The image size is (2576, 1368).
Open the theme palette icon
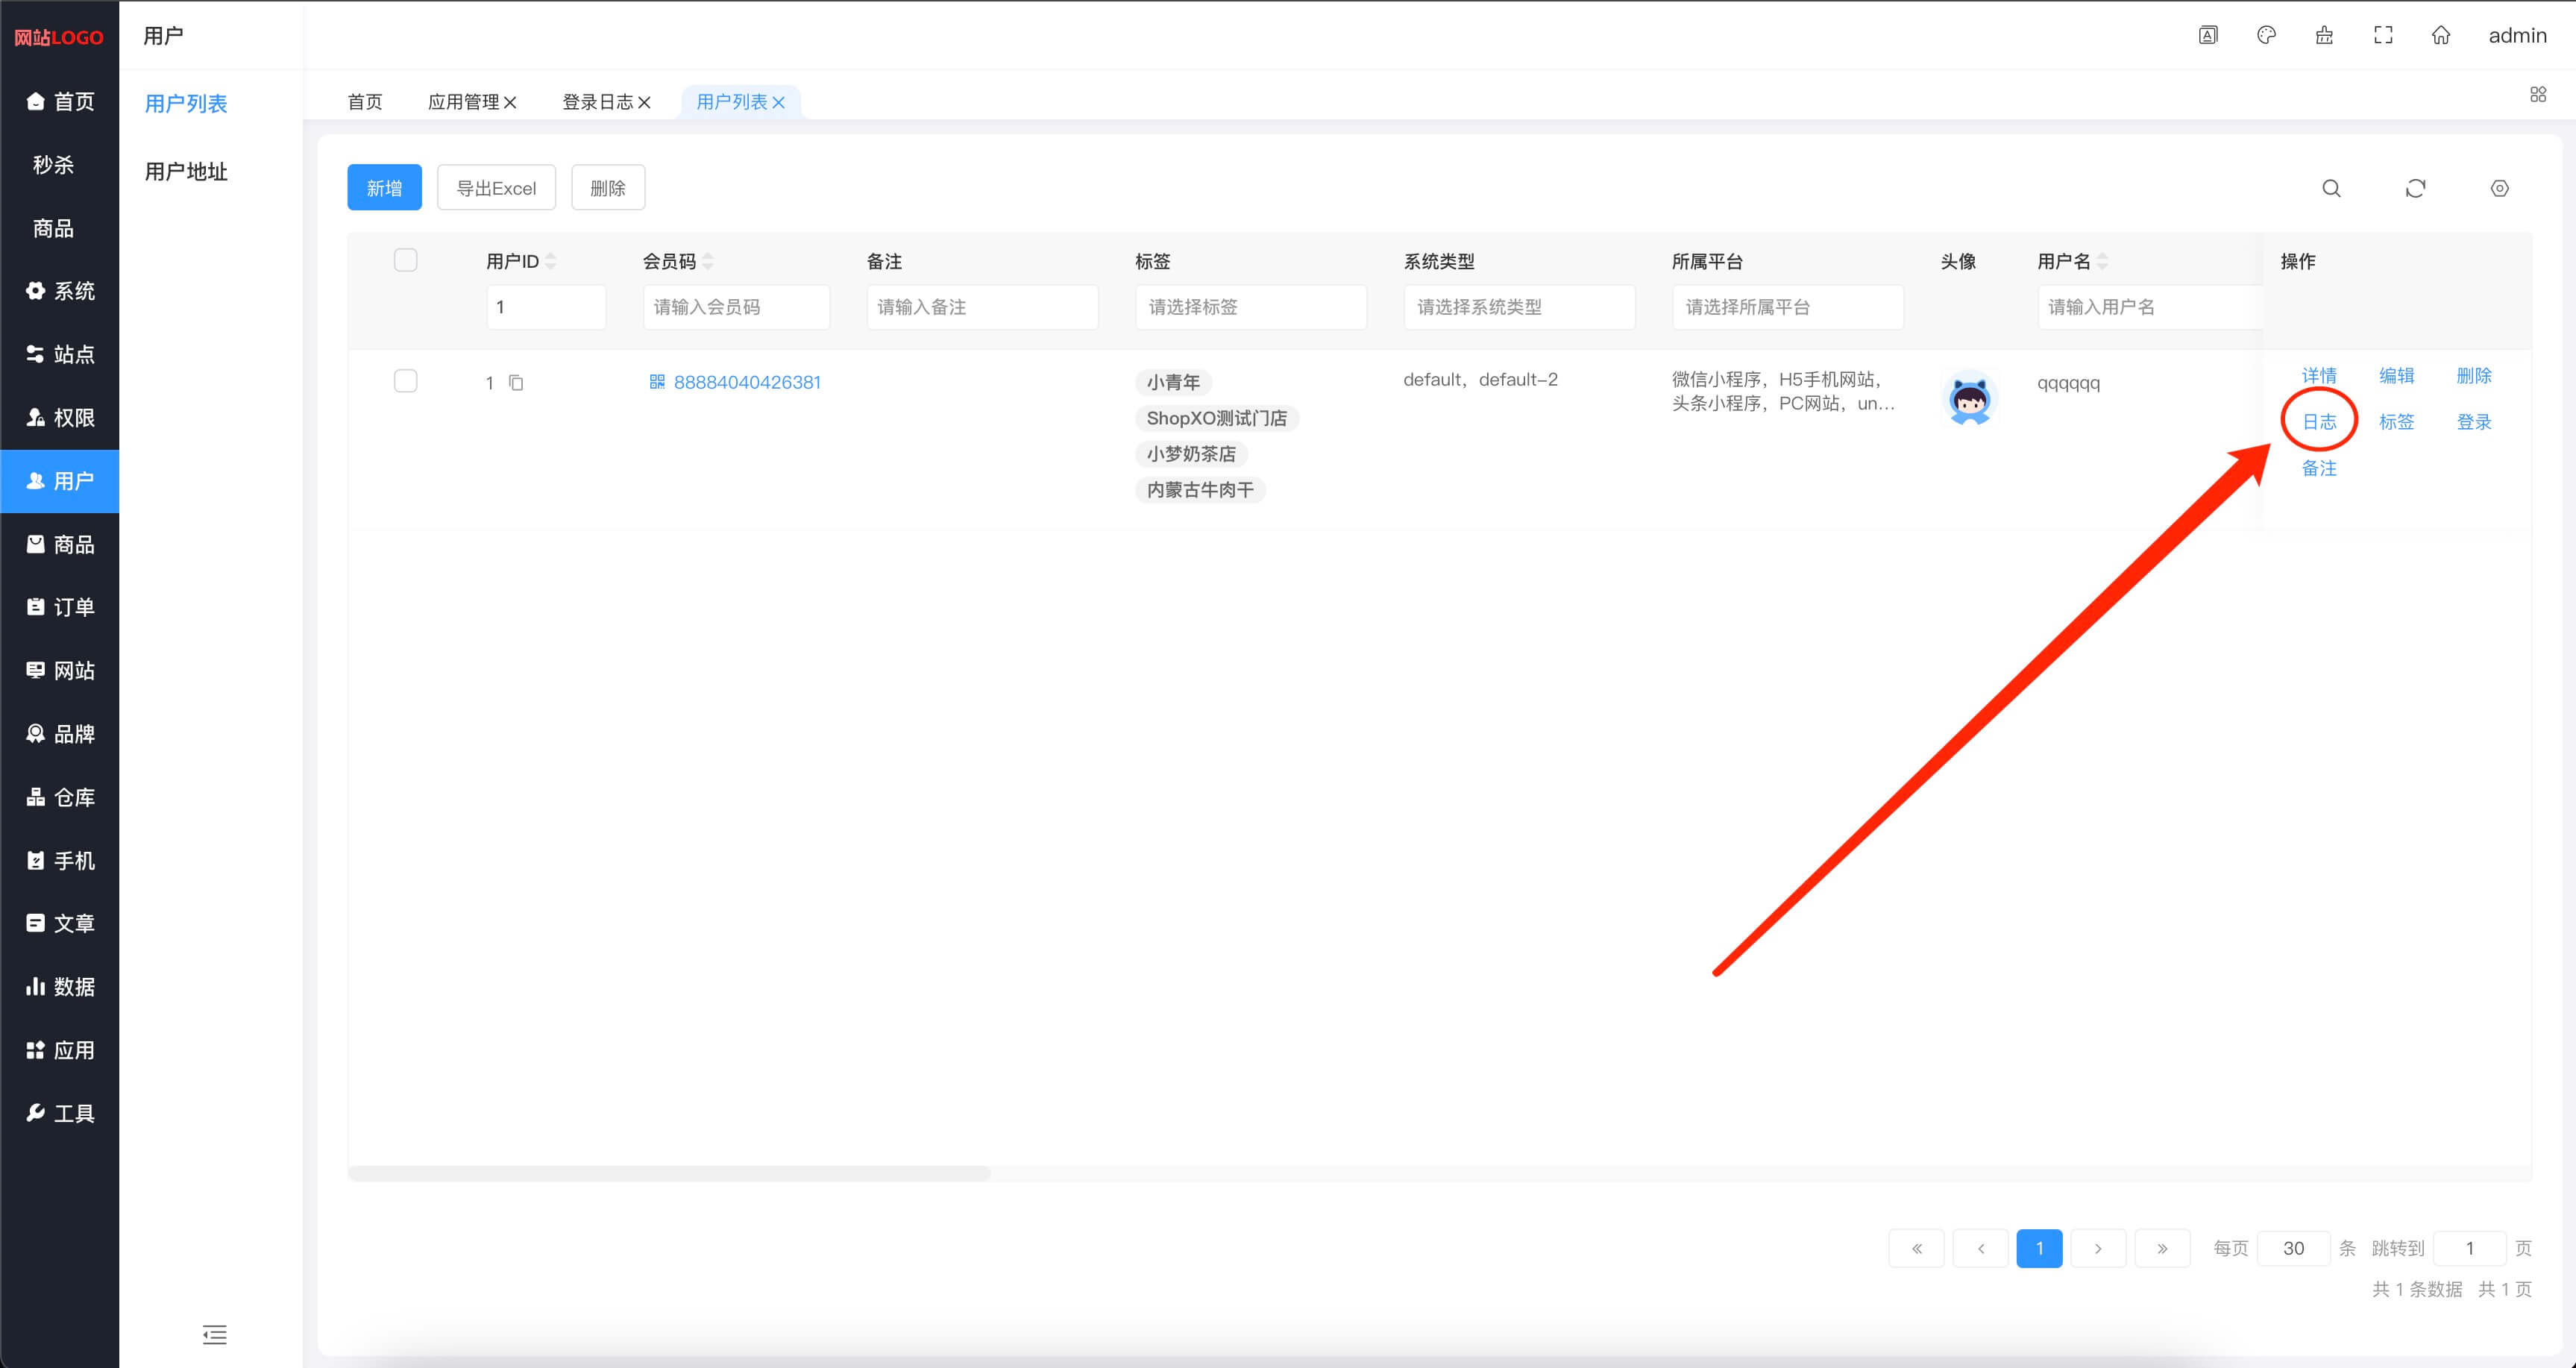(2266, 35)
